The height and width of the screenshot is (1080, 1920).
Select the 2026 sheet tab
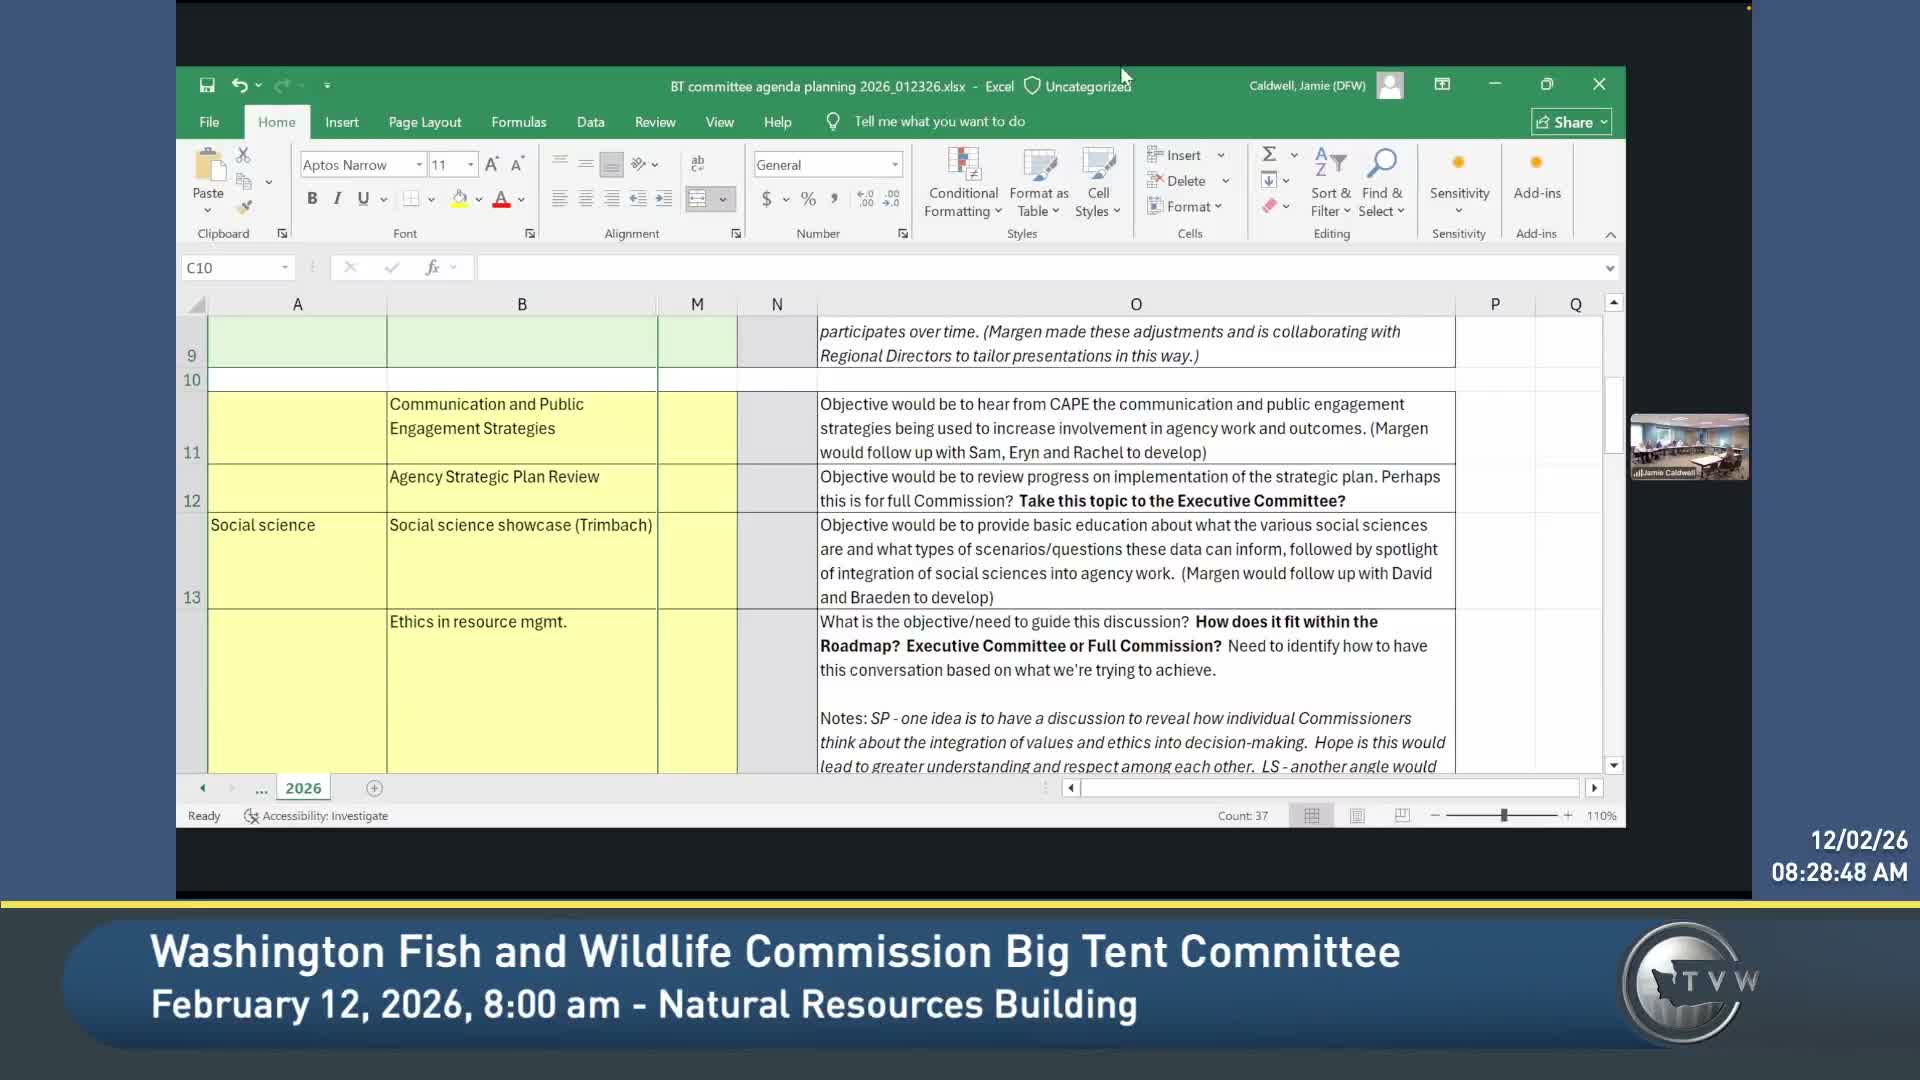pyautogui.click(x=303, y=788)
